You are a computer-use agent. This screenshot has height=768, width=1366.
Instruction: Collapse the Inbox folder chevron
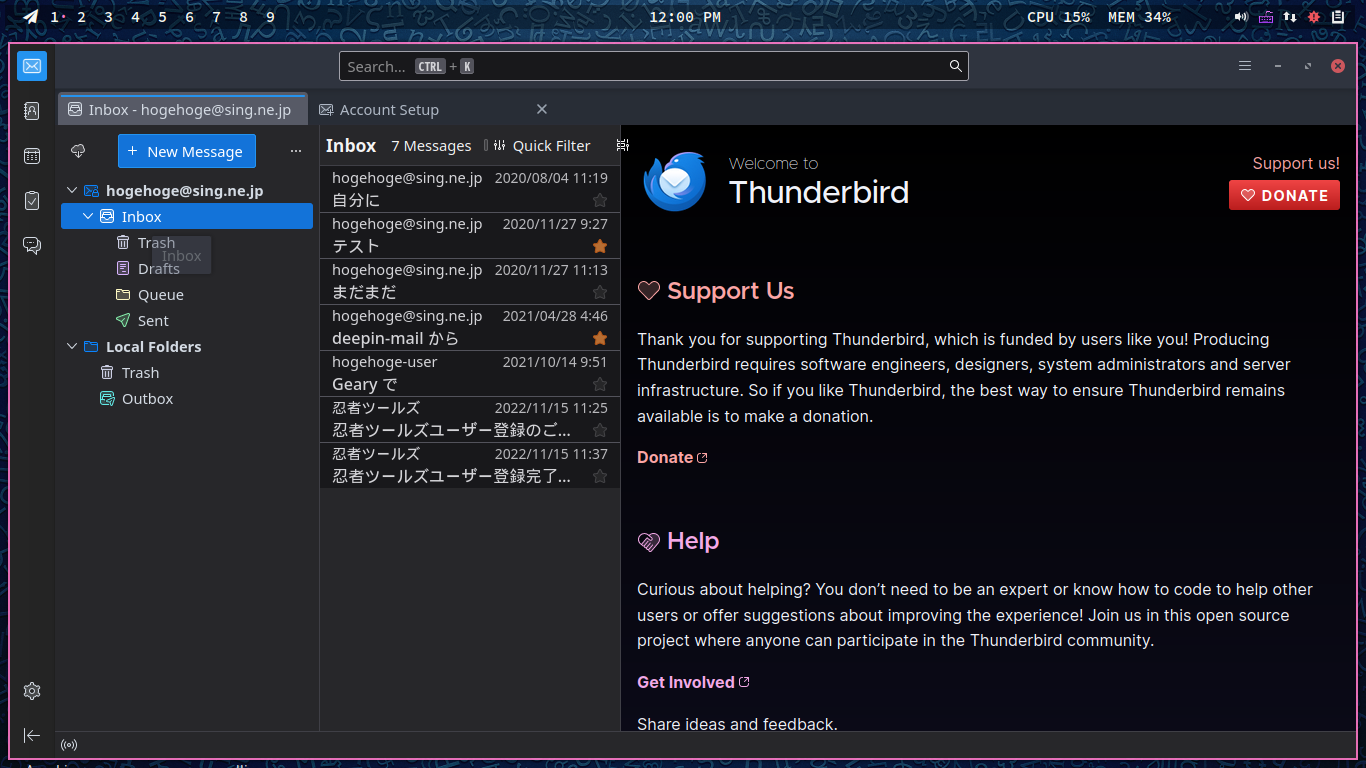pyautogui.click(x=88, y=216)
